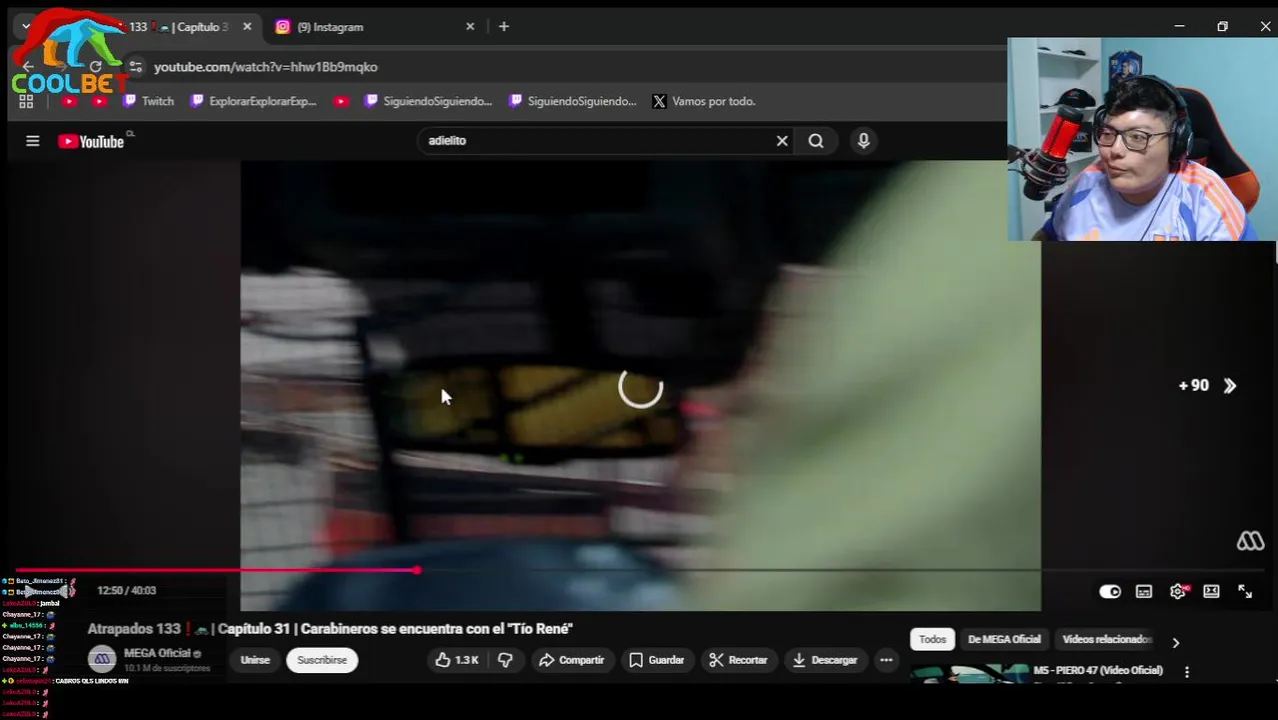Open MS - PIERO 47 (Video Oficial) title

pos(1098,670)
